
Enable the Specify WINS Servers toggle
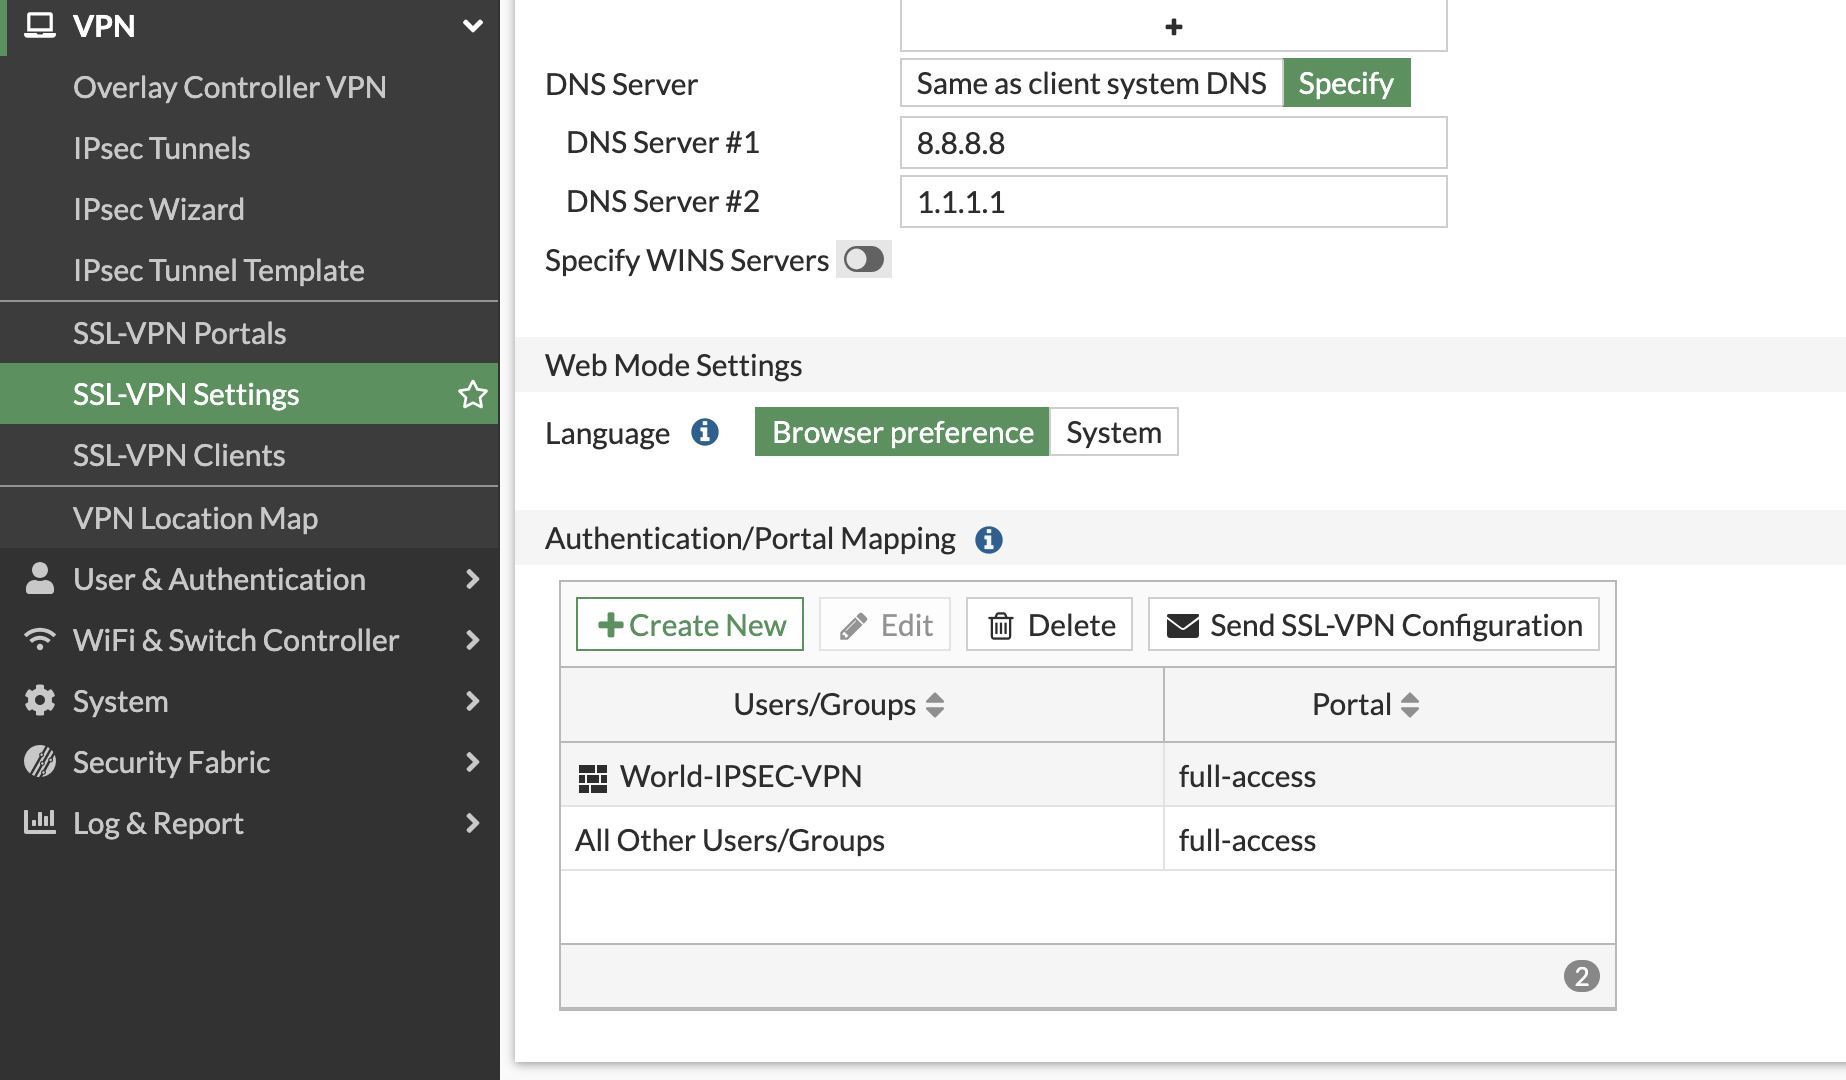[863, 260]
